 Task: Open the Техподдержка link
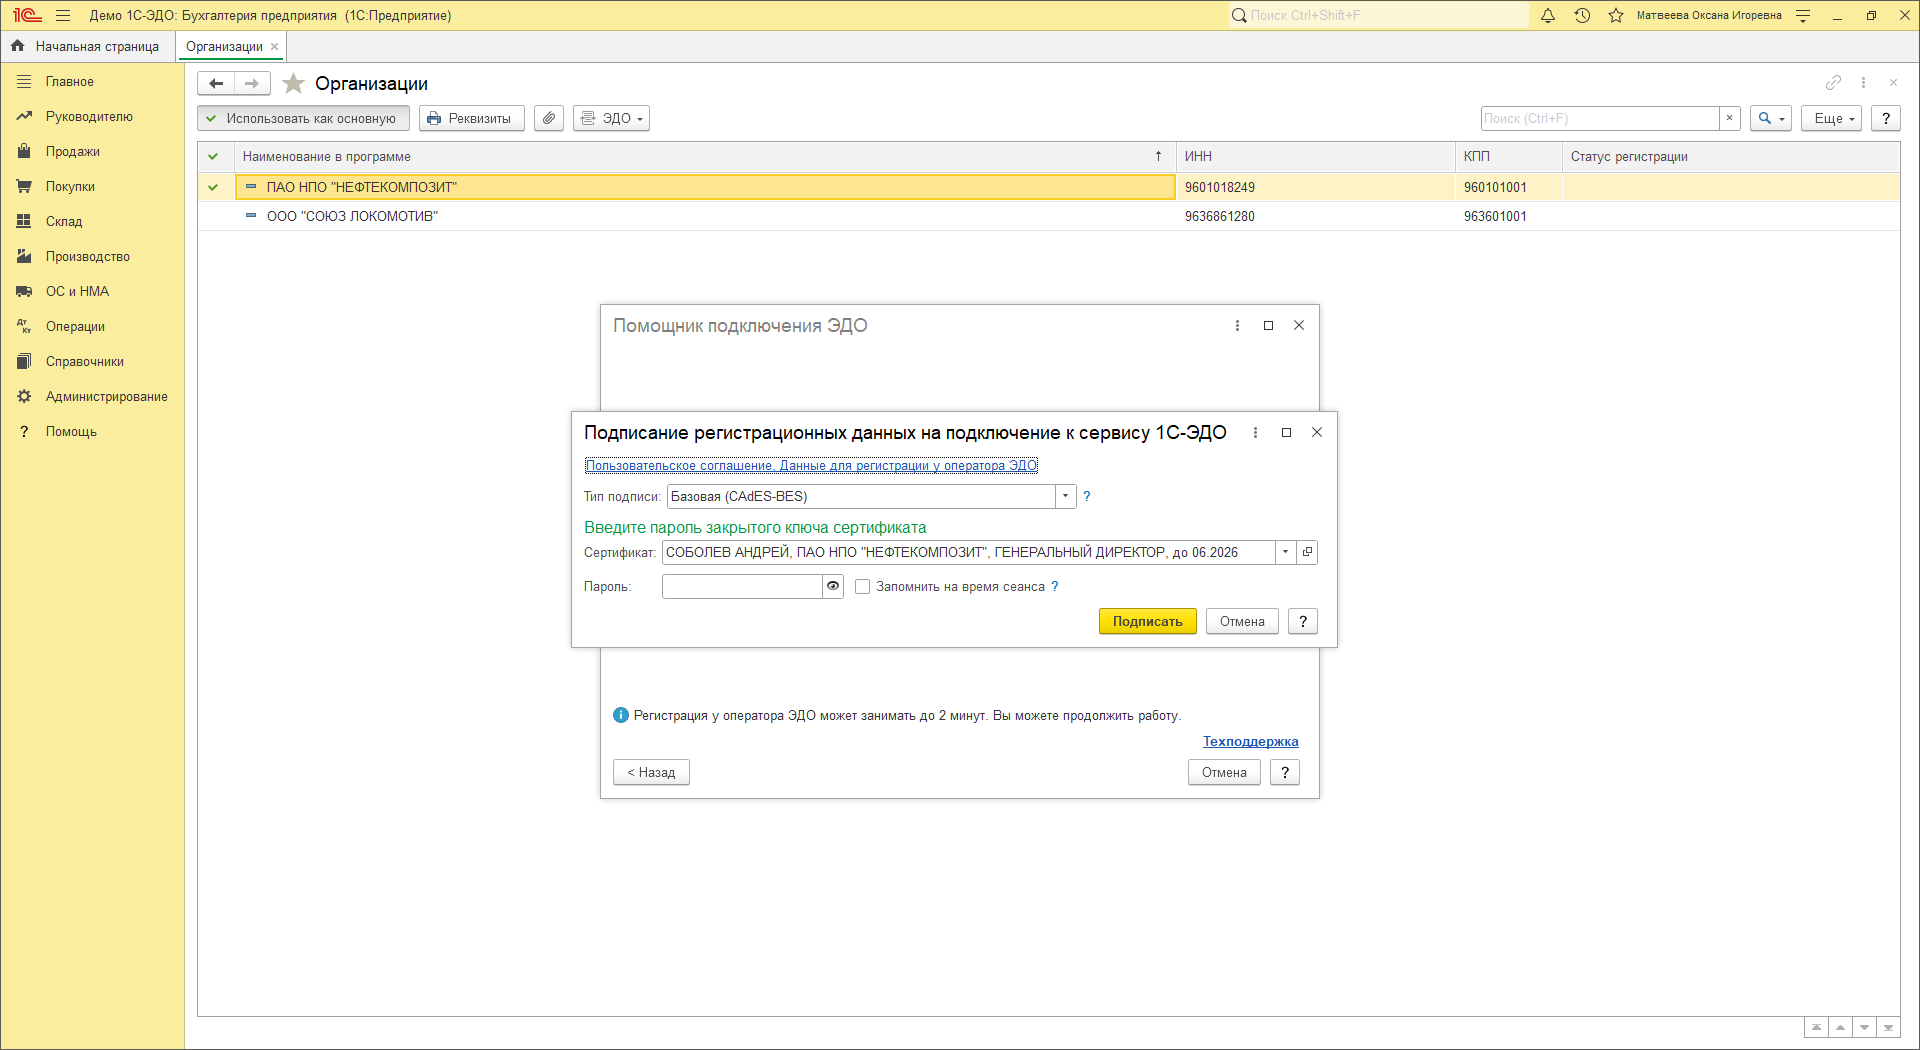(x=1250, y=741)
